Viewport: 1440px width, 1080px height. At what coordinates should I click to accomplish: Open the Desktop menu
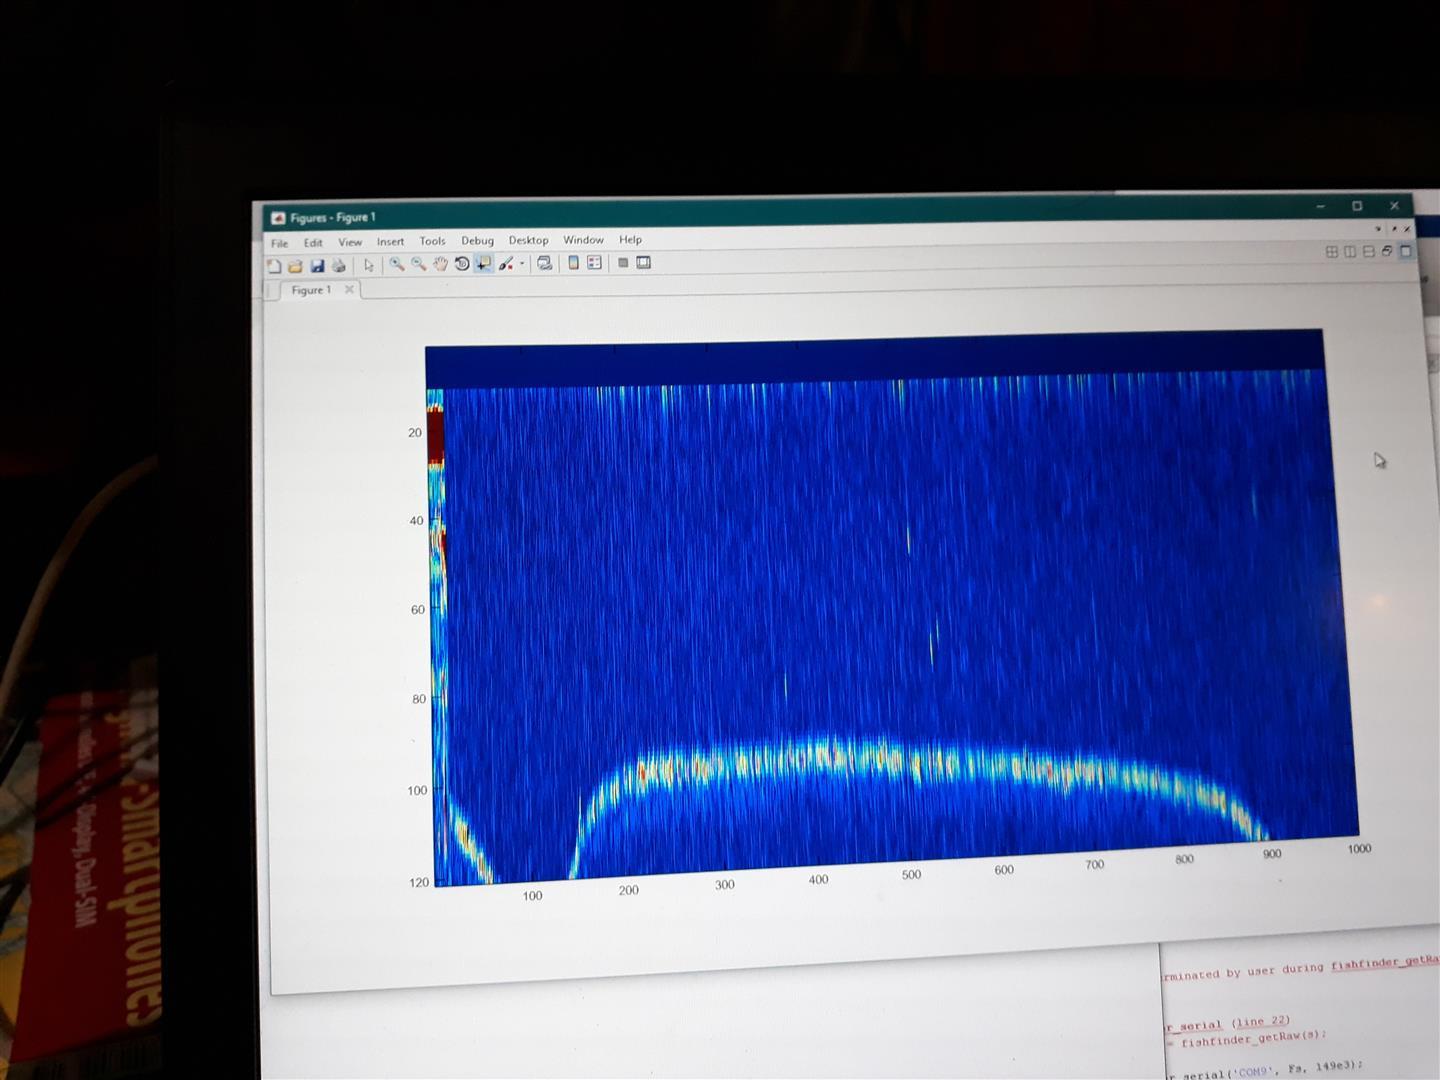[528, 240]
